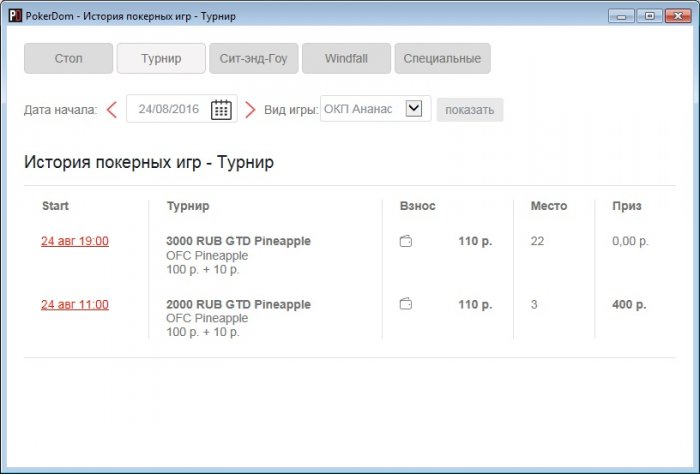Open the calendar date picker icon
This screenshot has width=700, height=474.
(221, 109)
